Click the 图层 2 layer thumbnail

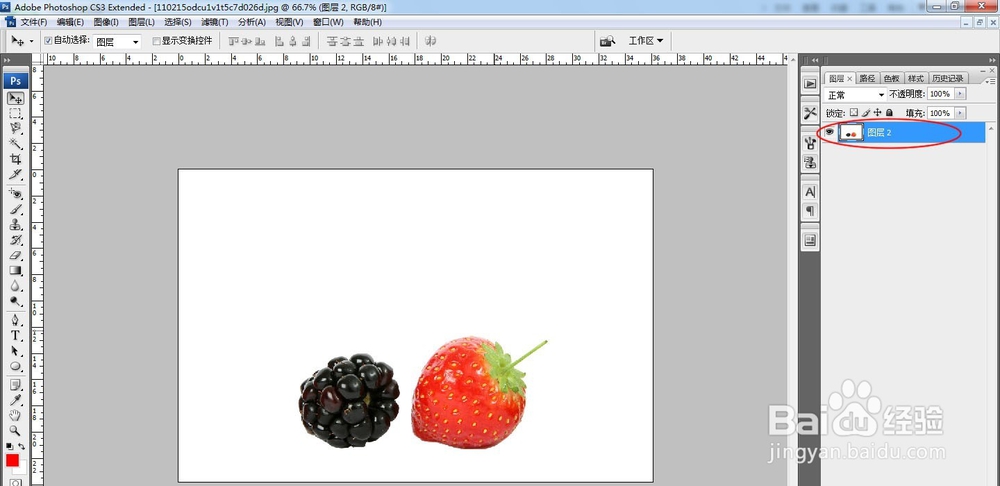coord(851,132)
